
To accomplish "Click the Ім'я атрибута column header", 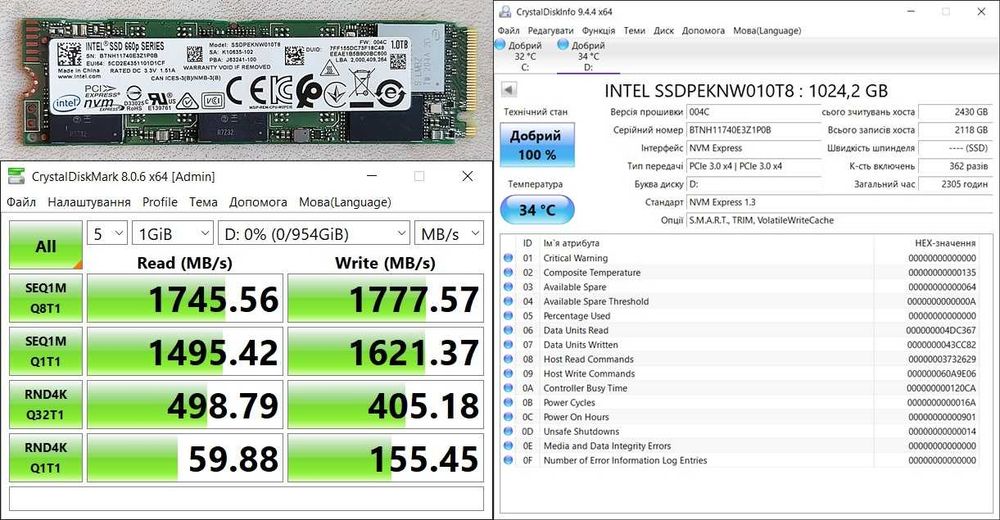I will coord(571,243).
